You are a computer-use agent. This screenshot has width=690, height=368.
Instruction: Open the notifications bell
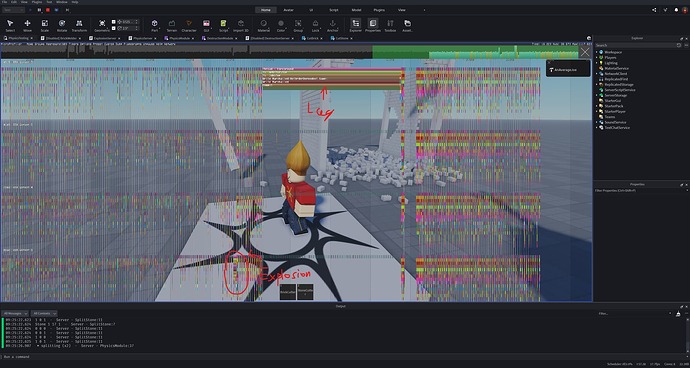pos(676,10)
